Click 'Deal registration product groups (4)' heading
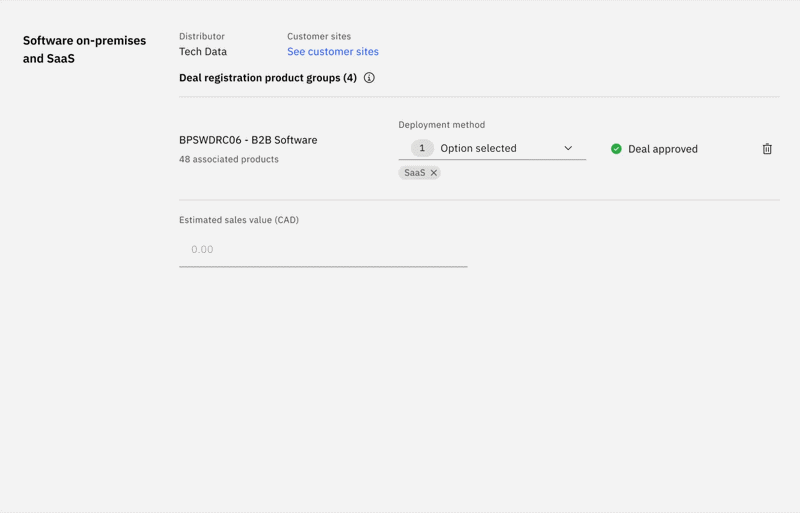The image size is (800, 513). coord(268,78)
